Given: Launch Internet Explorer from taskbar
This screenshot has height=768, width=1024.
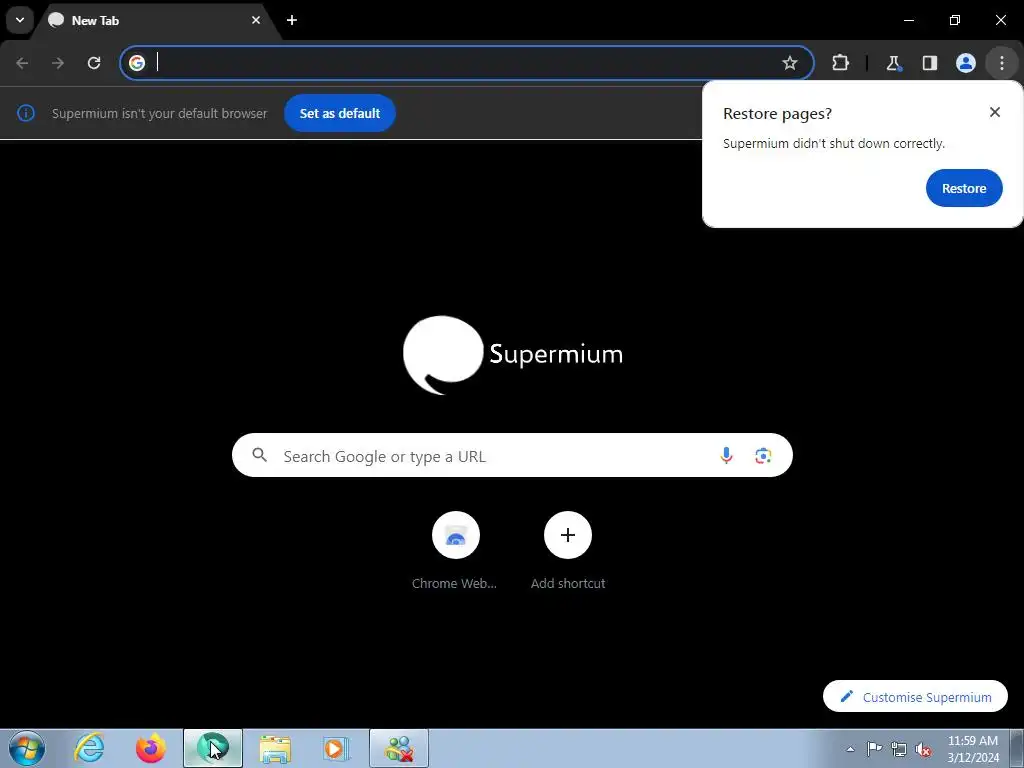Looking at the screenshot, I should point(89,748).
